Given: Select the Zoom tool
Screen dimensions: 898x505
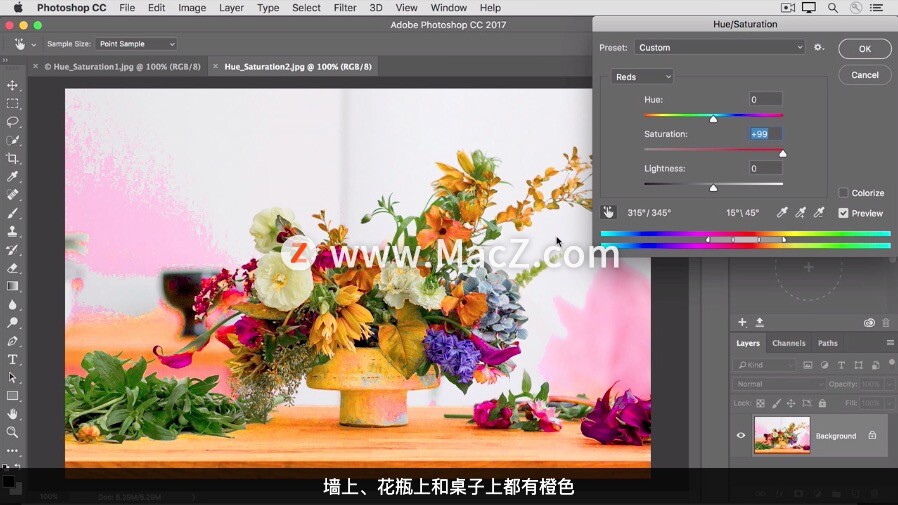Looking at the screenshot, I should coord(12,432).
